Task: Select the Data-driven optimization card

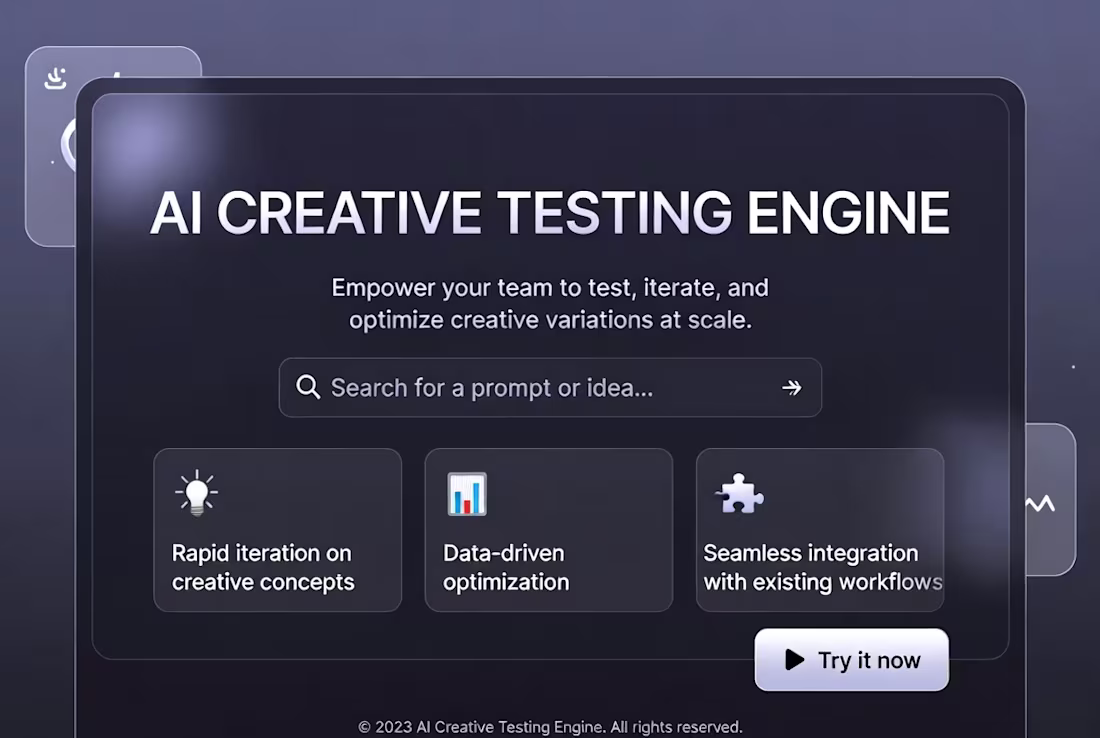Action: coord(548,530)
